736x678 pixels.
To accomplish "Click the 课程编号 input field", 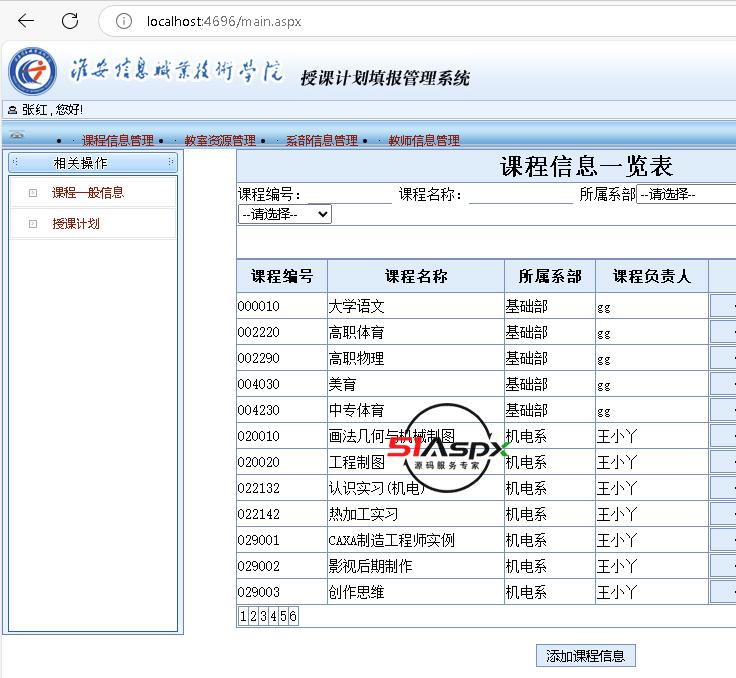I will (349, 195).
